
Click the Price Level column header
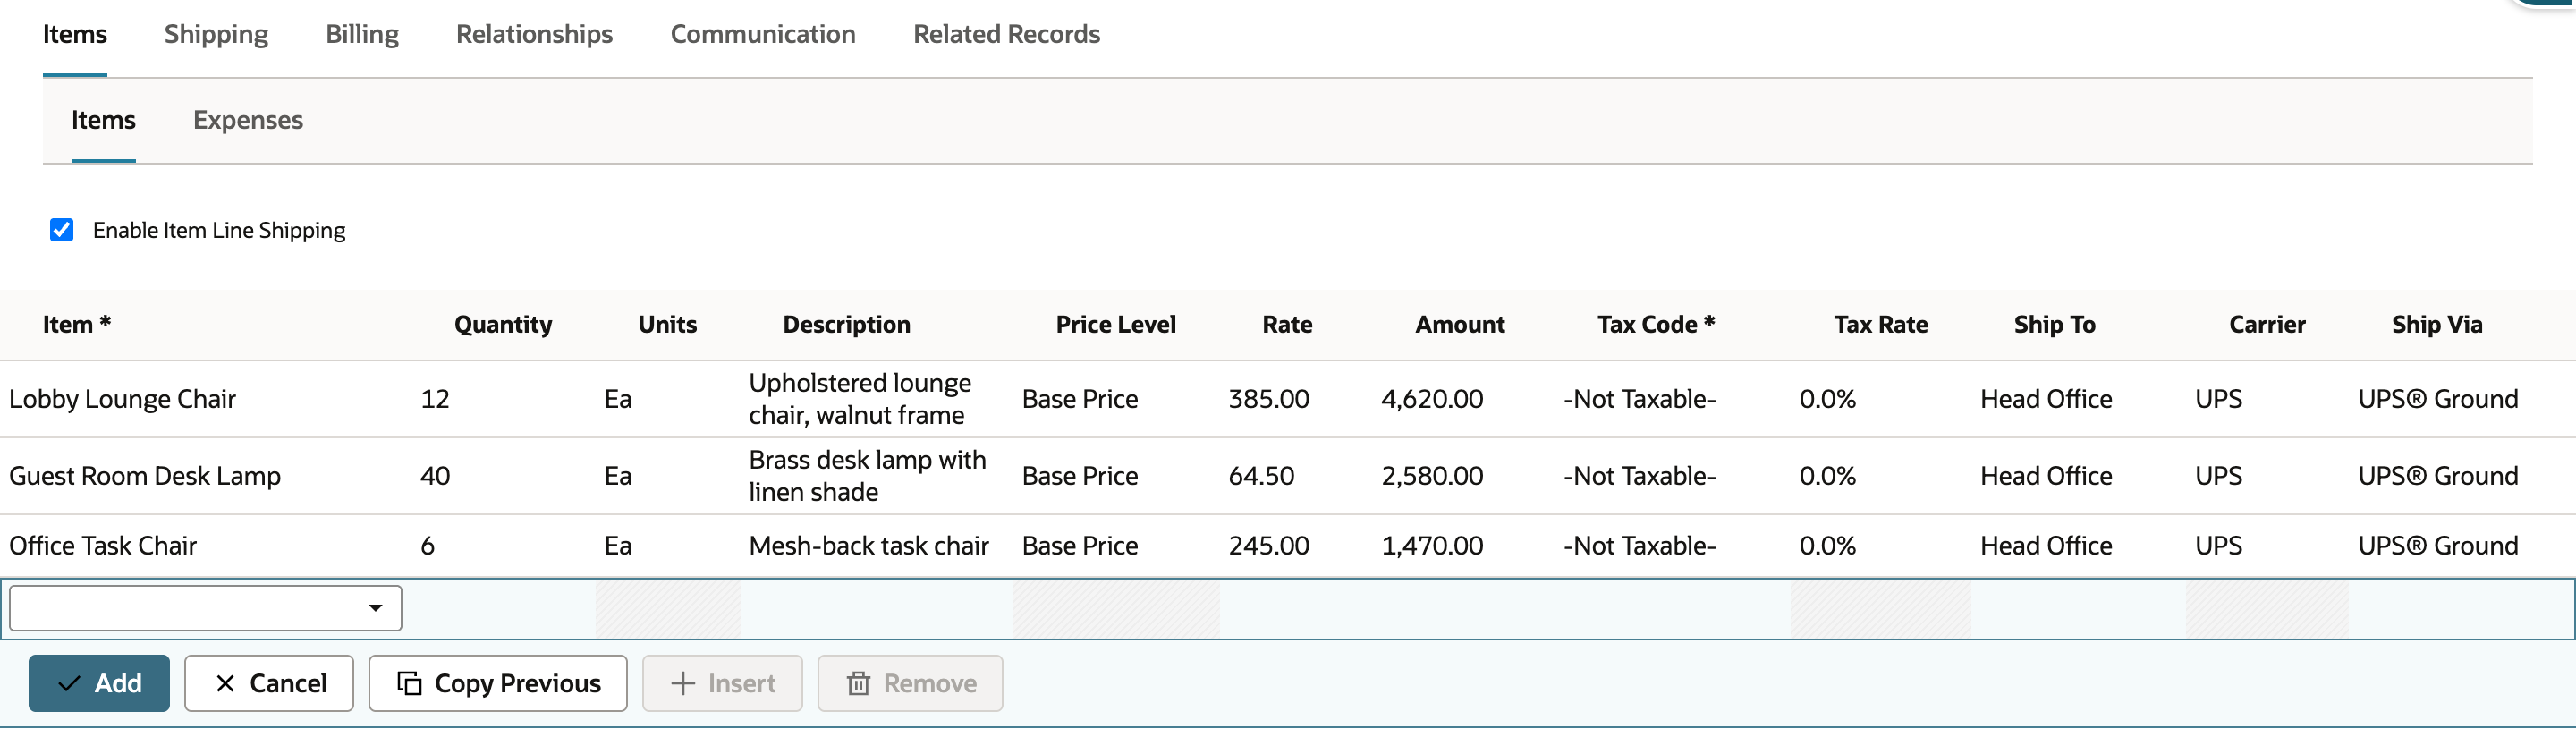pos(1116,325)
